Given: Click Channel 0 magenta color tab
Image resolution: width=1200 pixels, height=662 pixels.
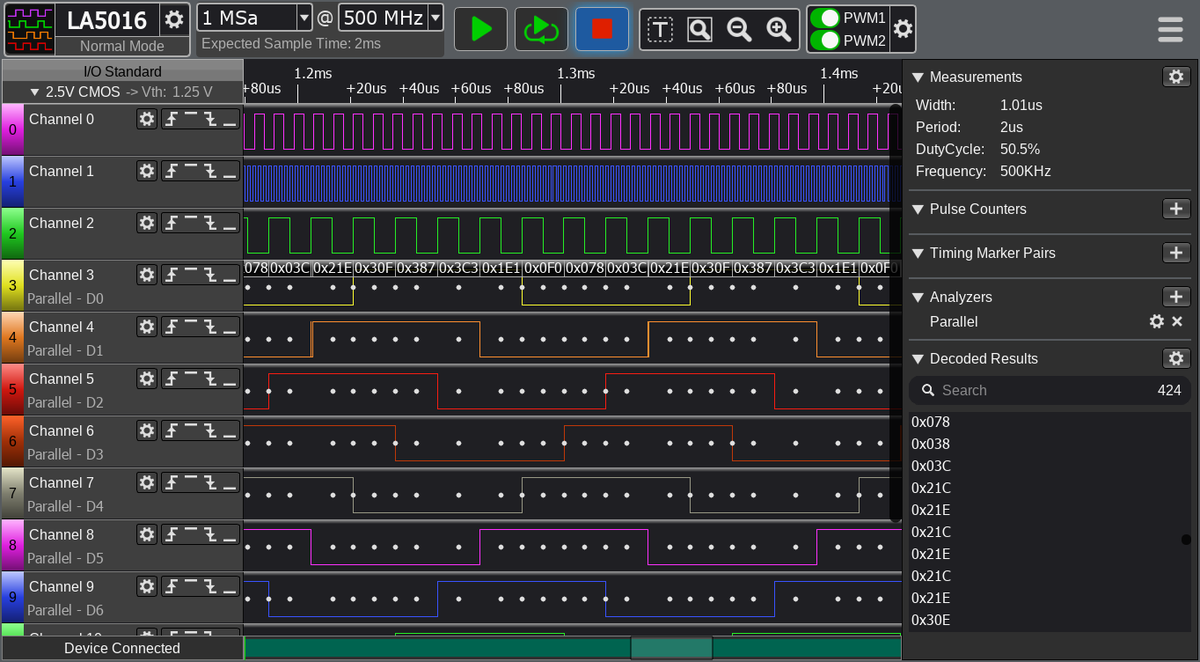Looking at the screenshot, I should [x=12, y=130].
